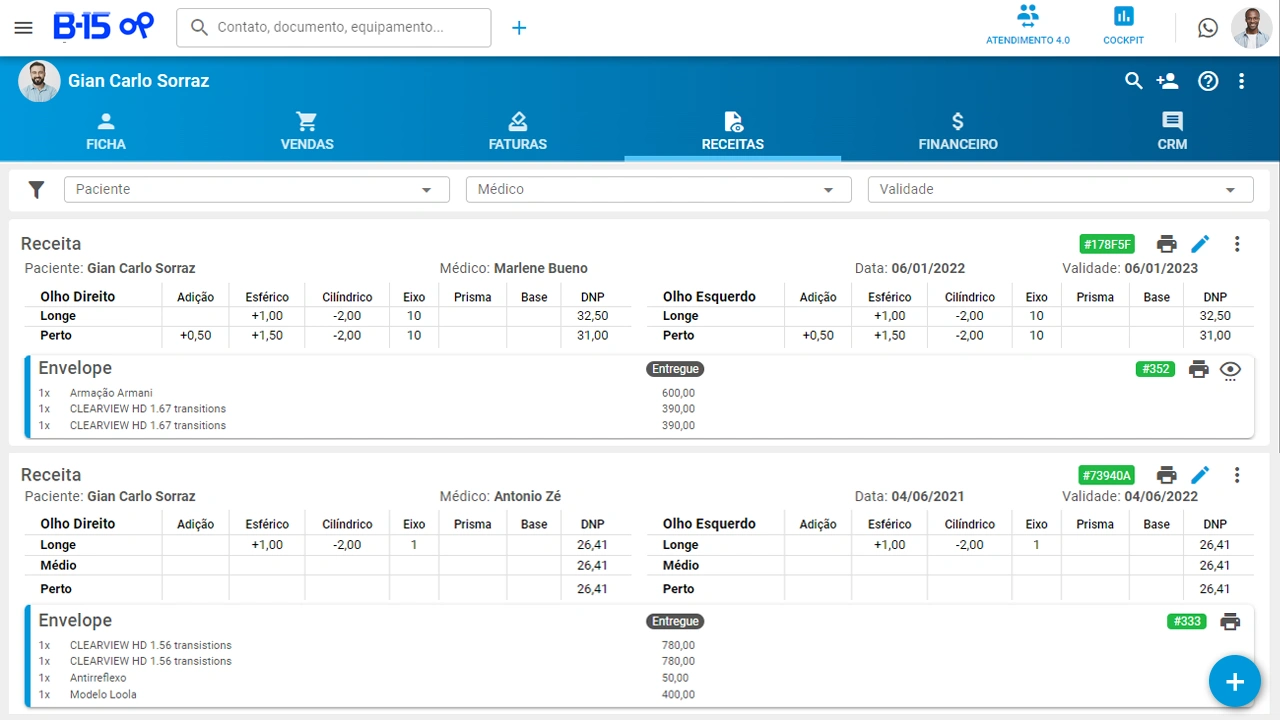Expand the Médico filter dropdown
This screenshot has width=1280, height=720.
click(x=658, y=189)
